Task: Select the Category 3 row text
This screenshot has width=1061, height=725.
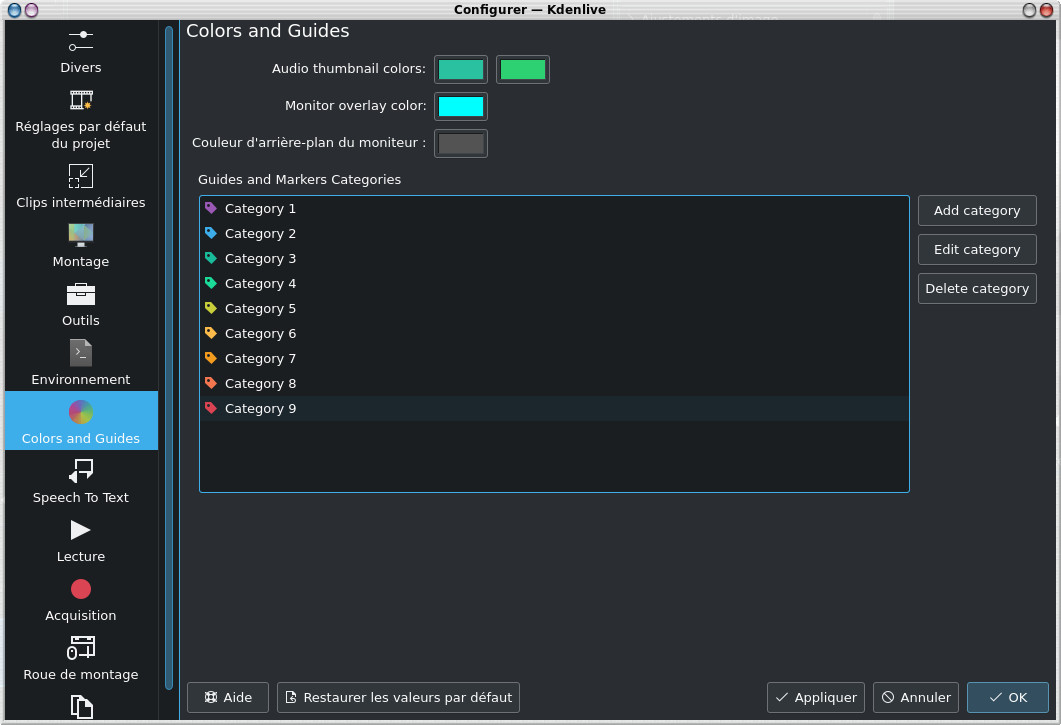Action: coord(261,259)
